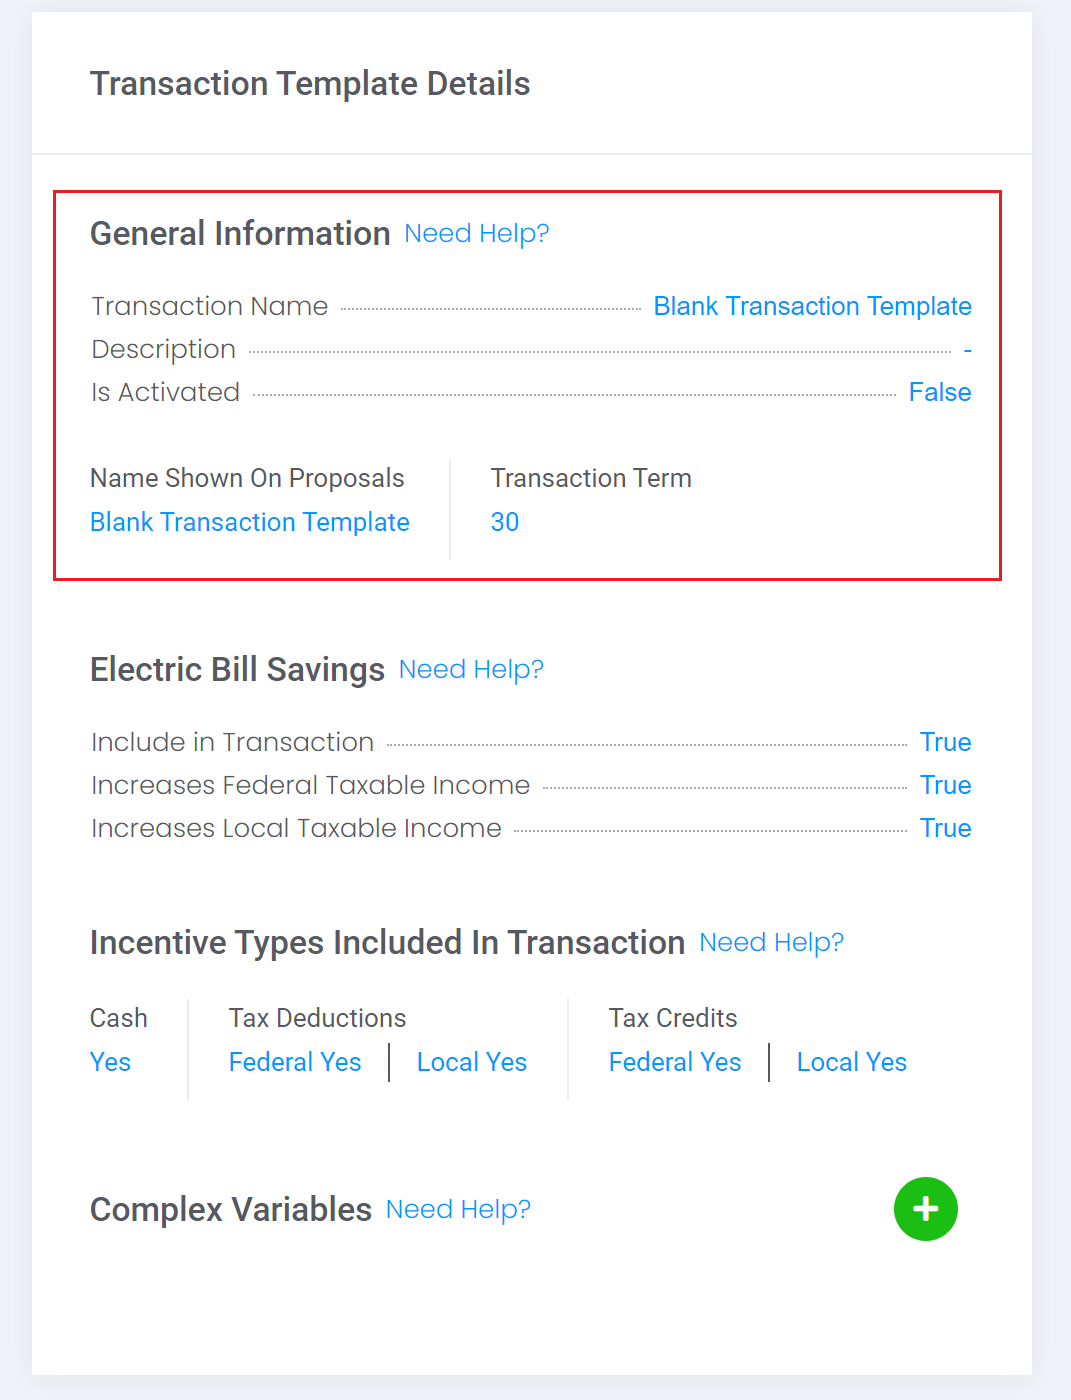Toggle Increases Local Taxable Income value
Screen dimensions: 1071x1400
click(945, 828)
